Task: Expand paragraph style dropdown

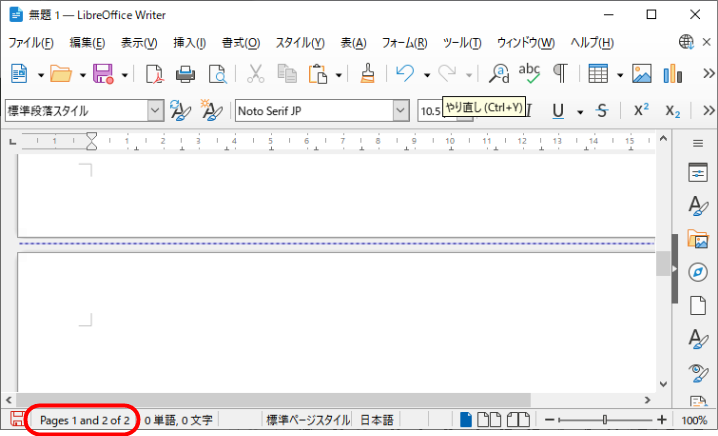Action: (x=155, y=110)
